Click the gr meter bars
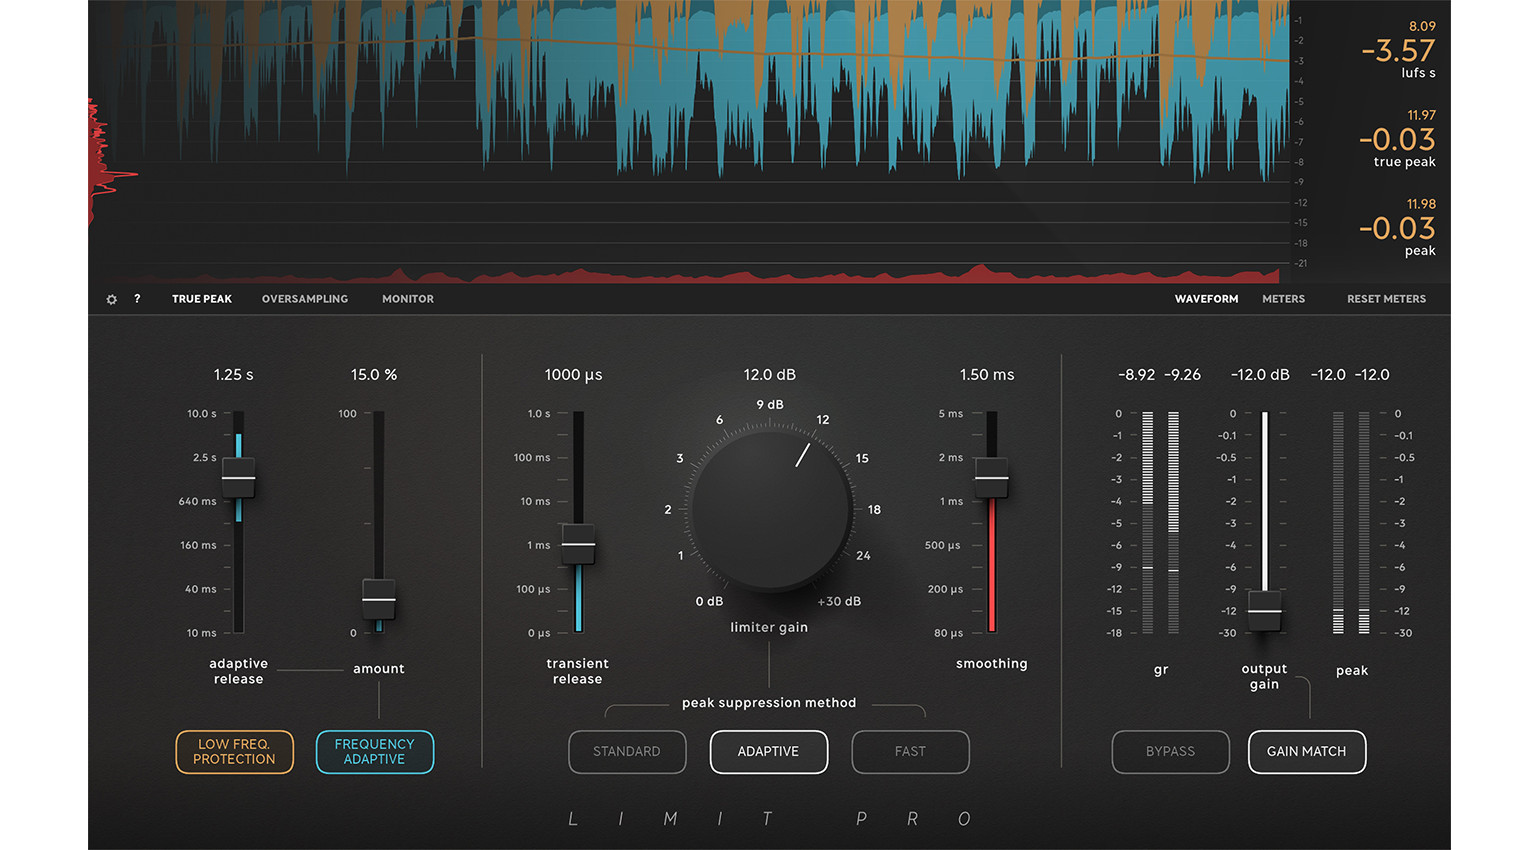The height and width of the screenshot is (850, 1540). pyautogui.click(x=1160, y=522)
